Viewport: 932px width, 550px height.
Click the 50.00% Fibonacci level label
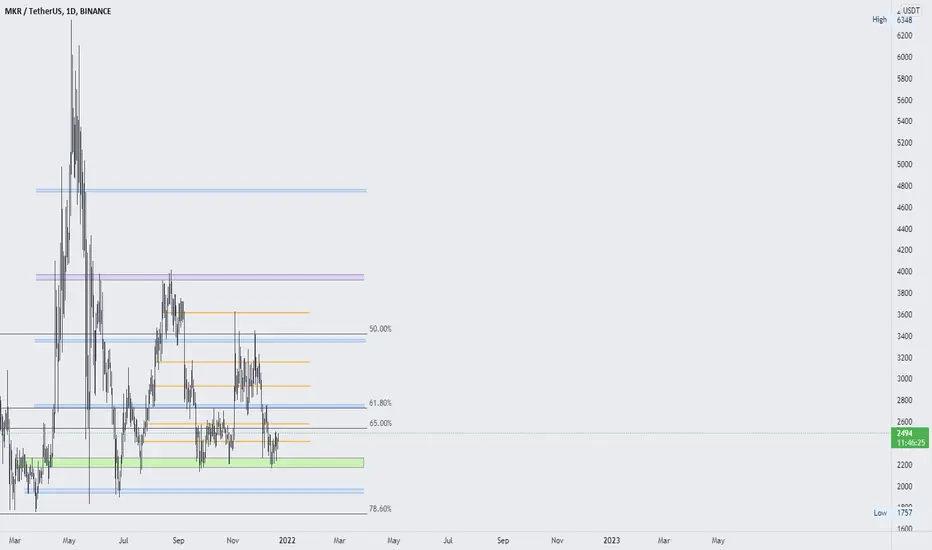380,329
